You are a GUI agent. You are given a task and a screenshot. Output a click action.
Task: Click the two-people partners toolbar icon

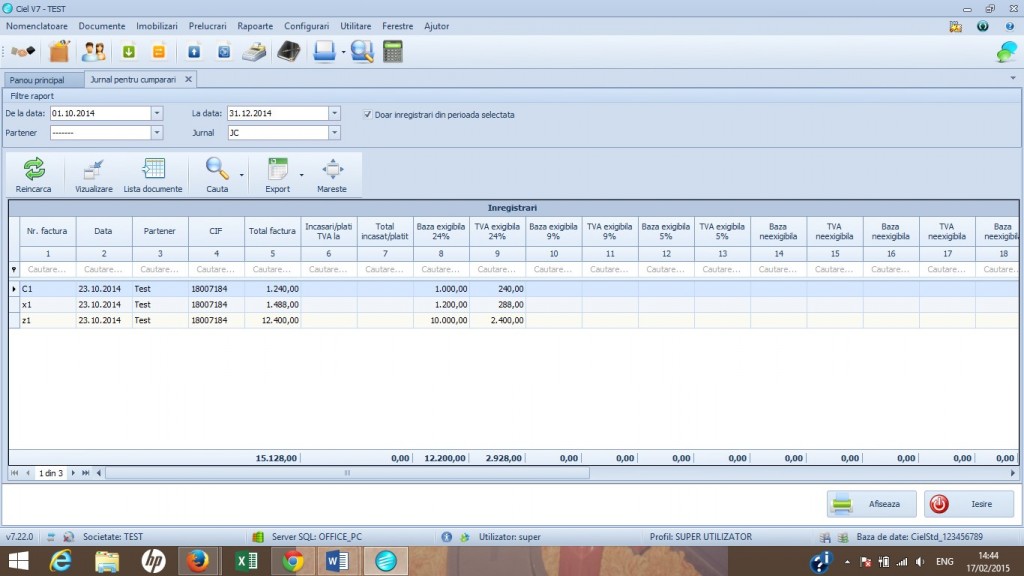(x=93, y=52)
